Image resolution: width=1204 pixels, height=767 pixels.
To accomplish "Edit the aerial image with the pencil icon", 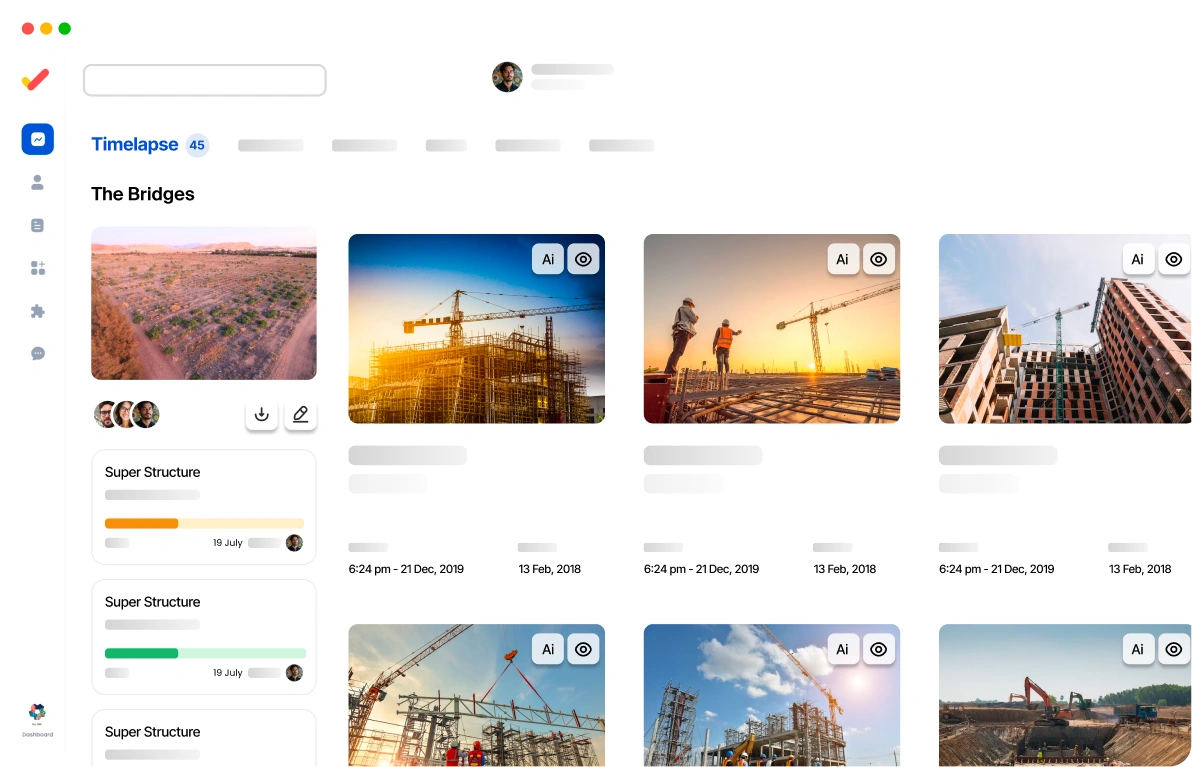I will coord(300,414).
